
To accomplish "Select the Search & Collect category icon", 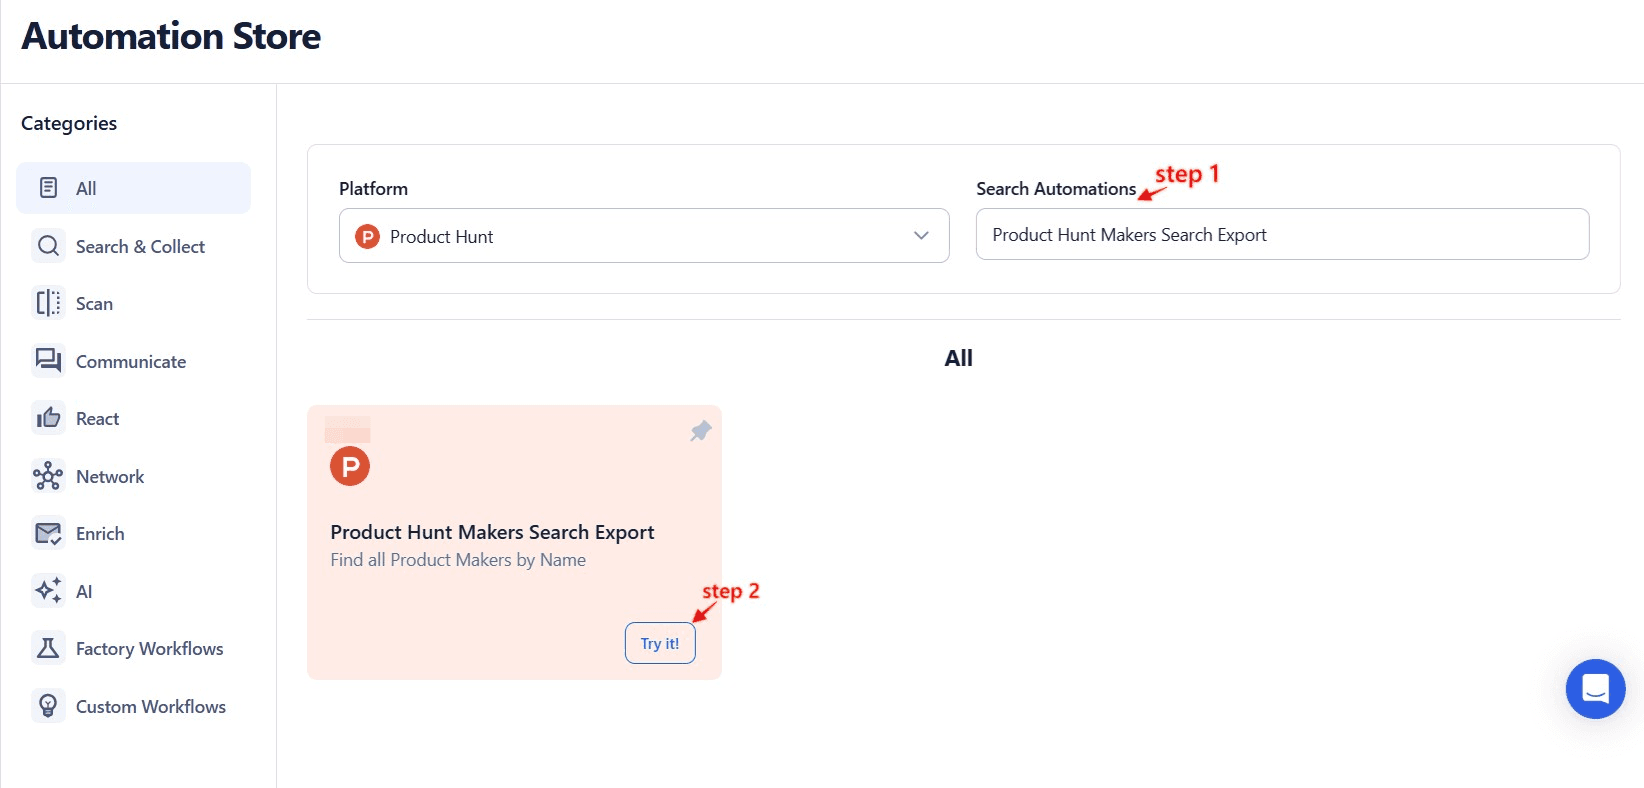I will pyautogui.click(x=48, y=246).
